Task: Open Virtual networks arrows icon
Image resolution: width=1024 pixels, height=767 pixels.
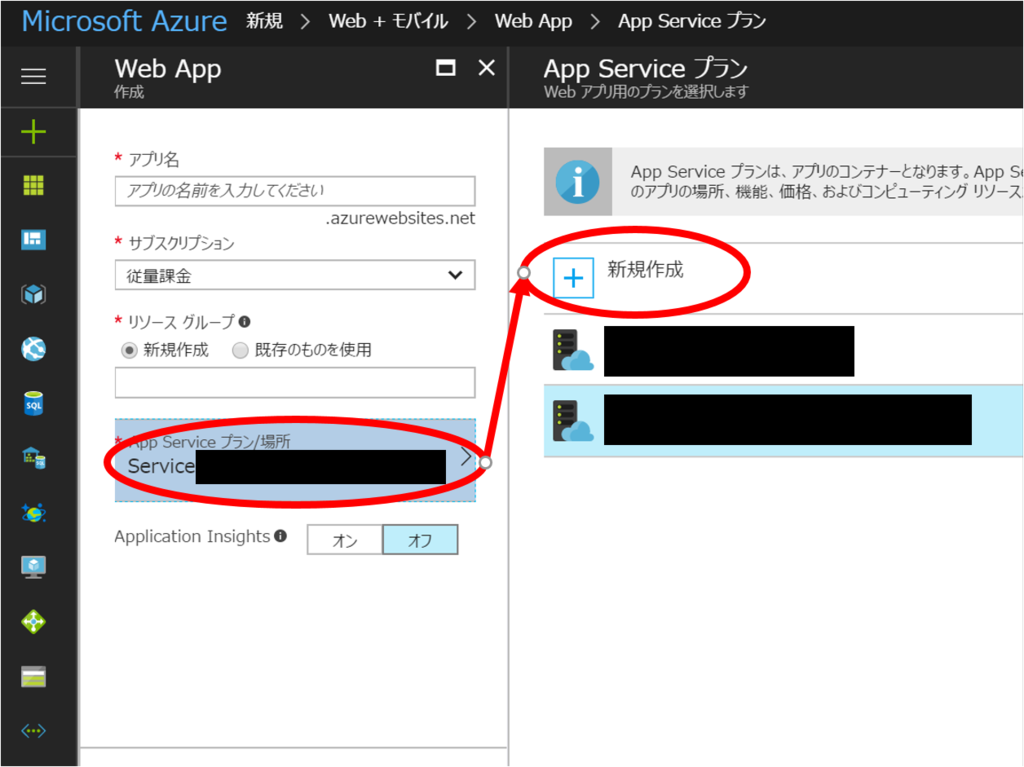Action: coord(33,730)
